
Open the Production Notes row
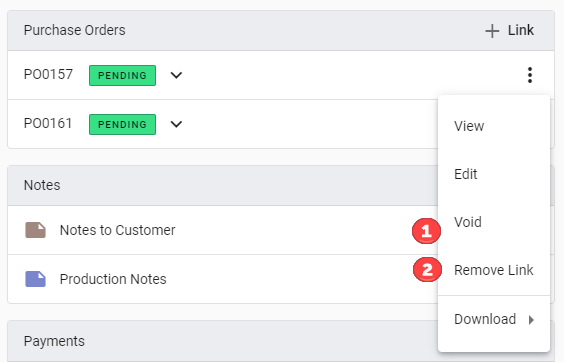[x=223, y=279]
